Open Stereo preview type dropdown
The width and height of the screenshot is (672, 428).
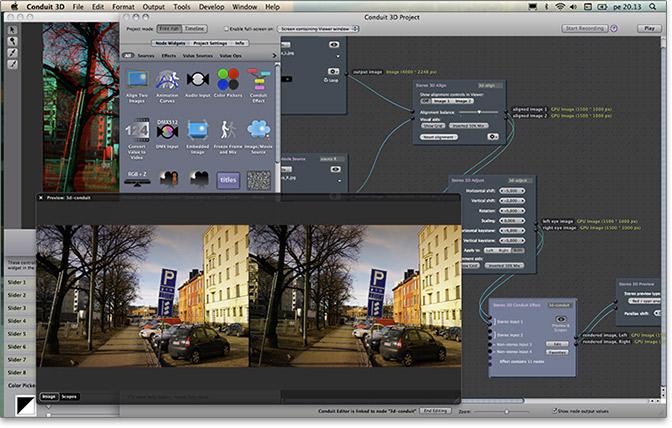(x=646, y=301)
